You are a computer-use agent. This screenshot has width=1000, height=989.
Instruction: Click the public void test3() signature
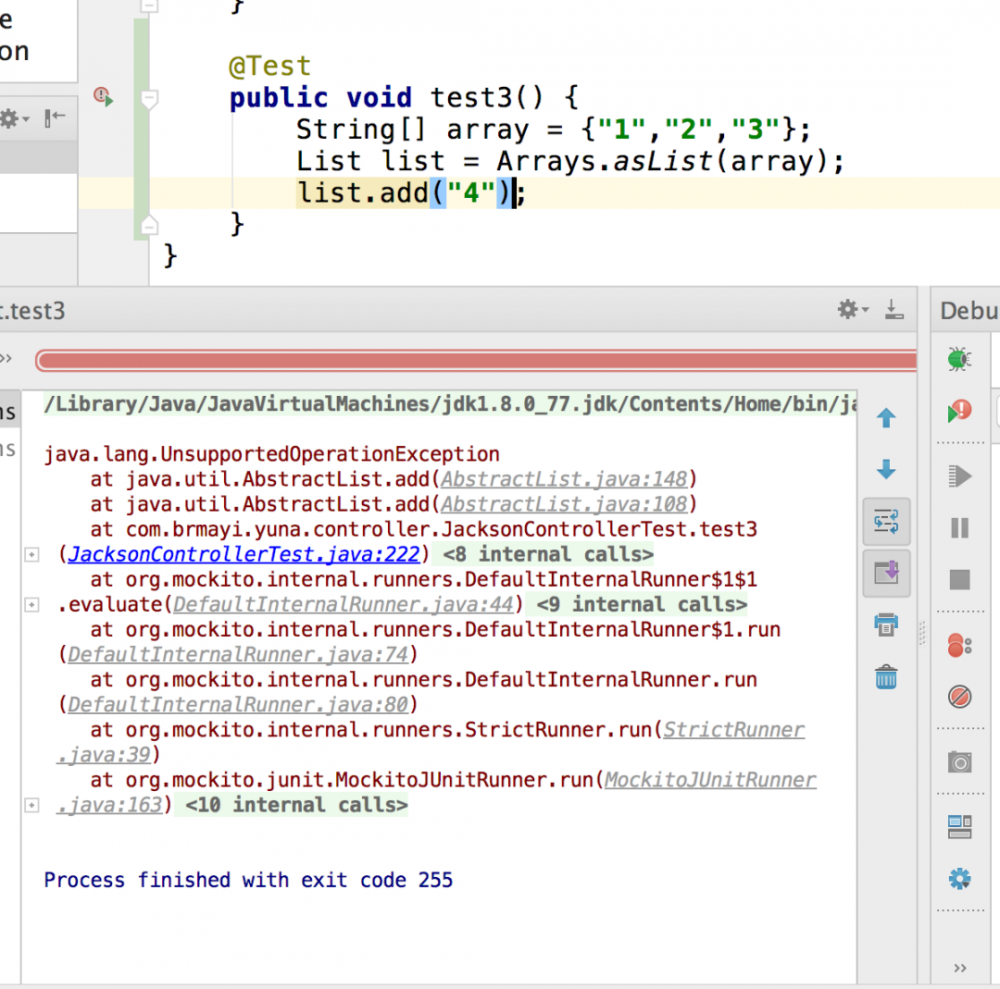tap(404, 98)
